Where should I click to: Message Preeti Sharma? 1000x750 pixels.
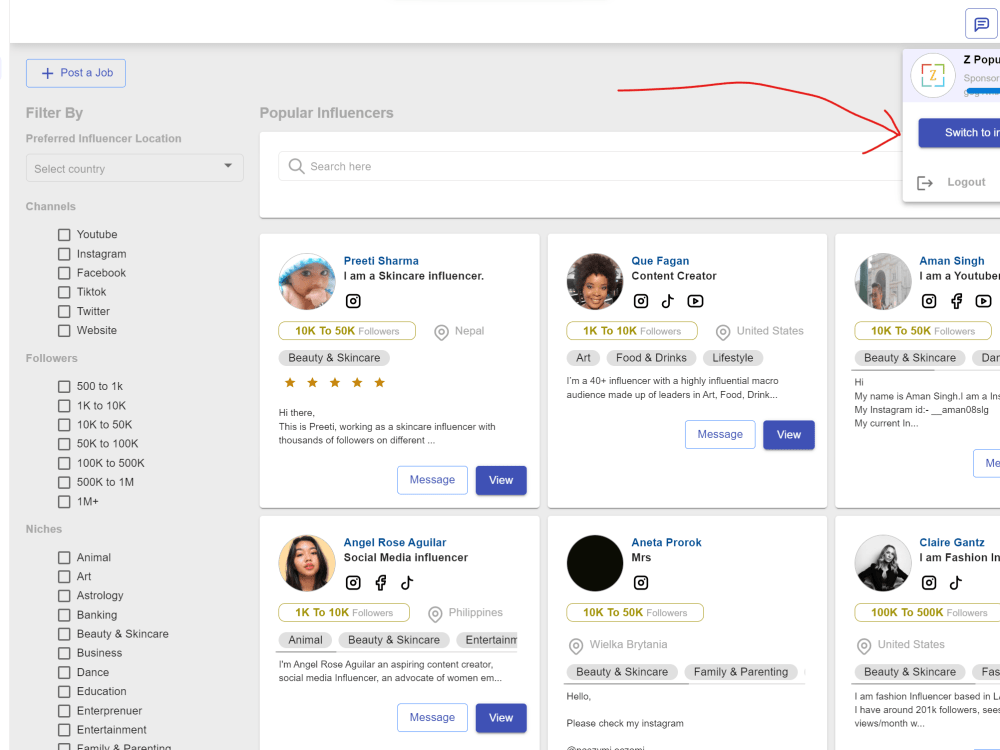click(x=432, y=480)
